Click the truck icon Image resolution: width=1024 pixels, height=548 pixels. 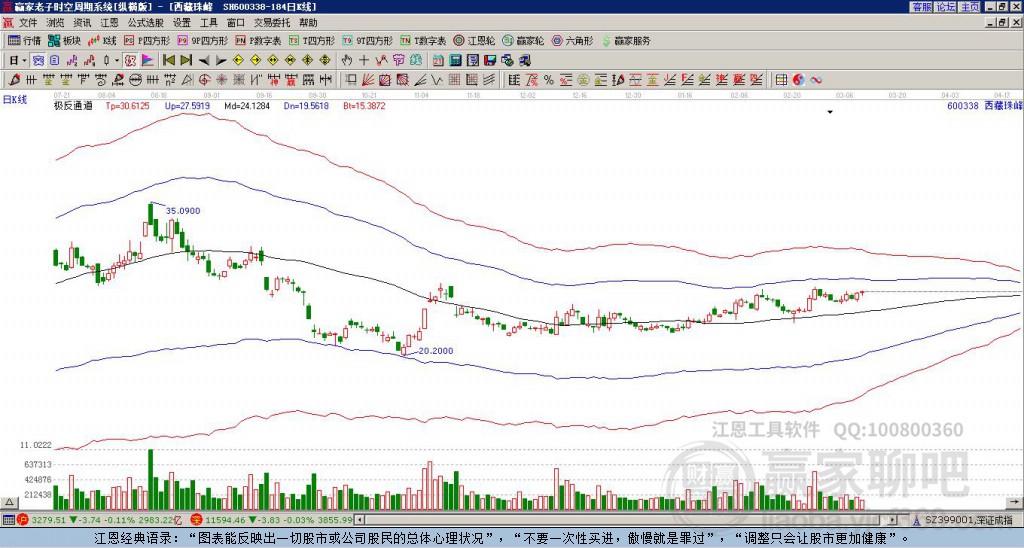(524, 61)
